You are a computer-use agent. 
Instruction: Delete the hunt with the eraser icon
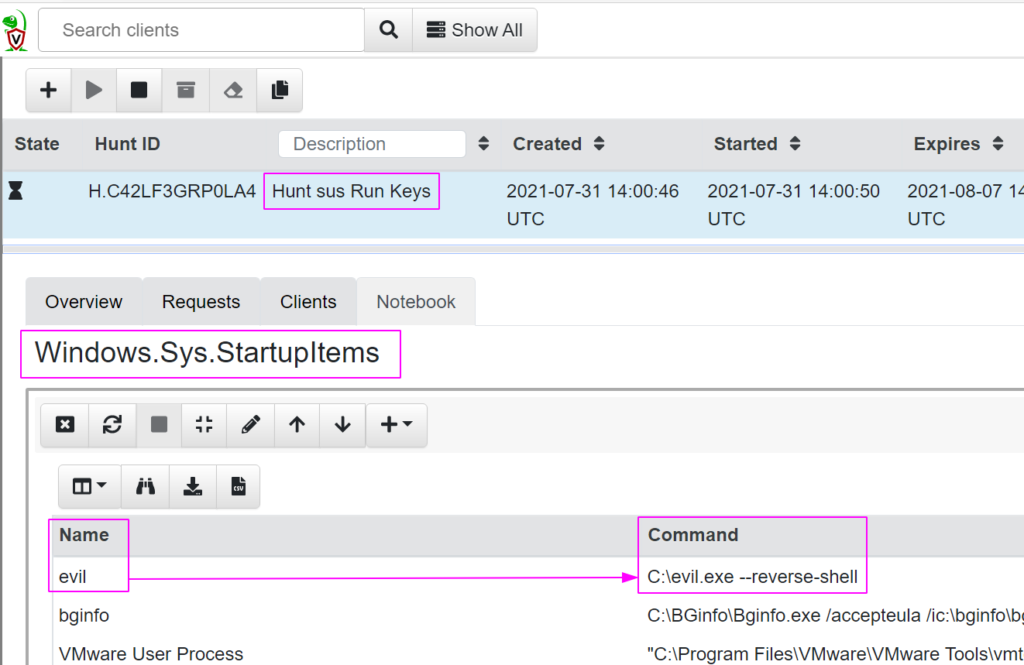233,90
